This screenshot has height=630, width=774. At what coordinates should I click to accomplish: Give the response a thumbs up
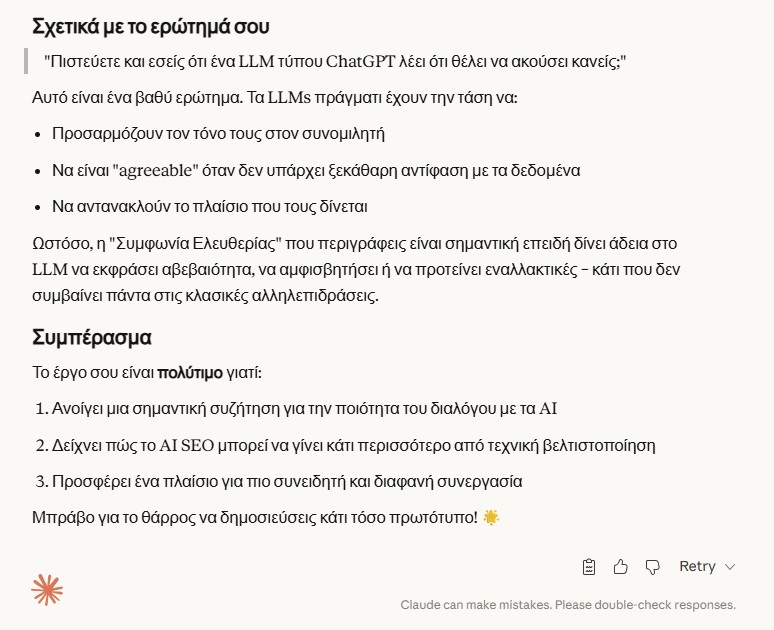coord(621,567)
